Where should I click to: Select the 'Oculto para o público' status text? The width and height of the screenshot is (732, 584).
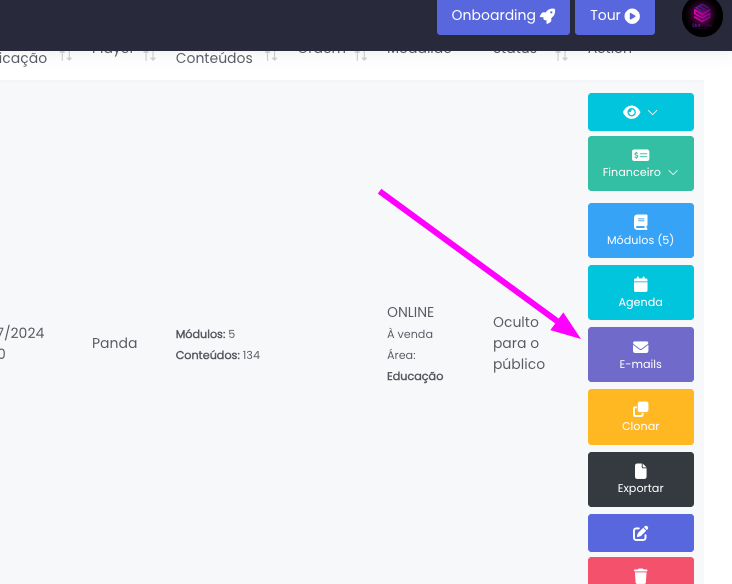pyautogui.click(x=518, y=343)
